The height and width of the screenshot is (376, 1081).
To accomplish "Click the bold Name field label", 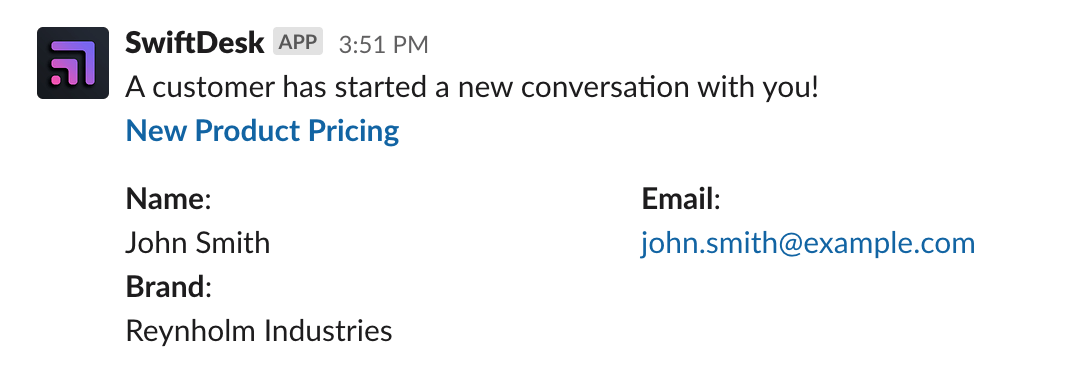I will tap(165, 199).
